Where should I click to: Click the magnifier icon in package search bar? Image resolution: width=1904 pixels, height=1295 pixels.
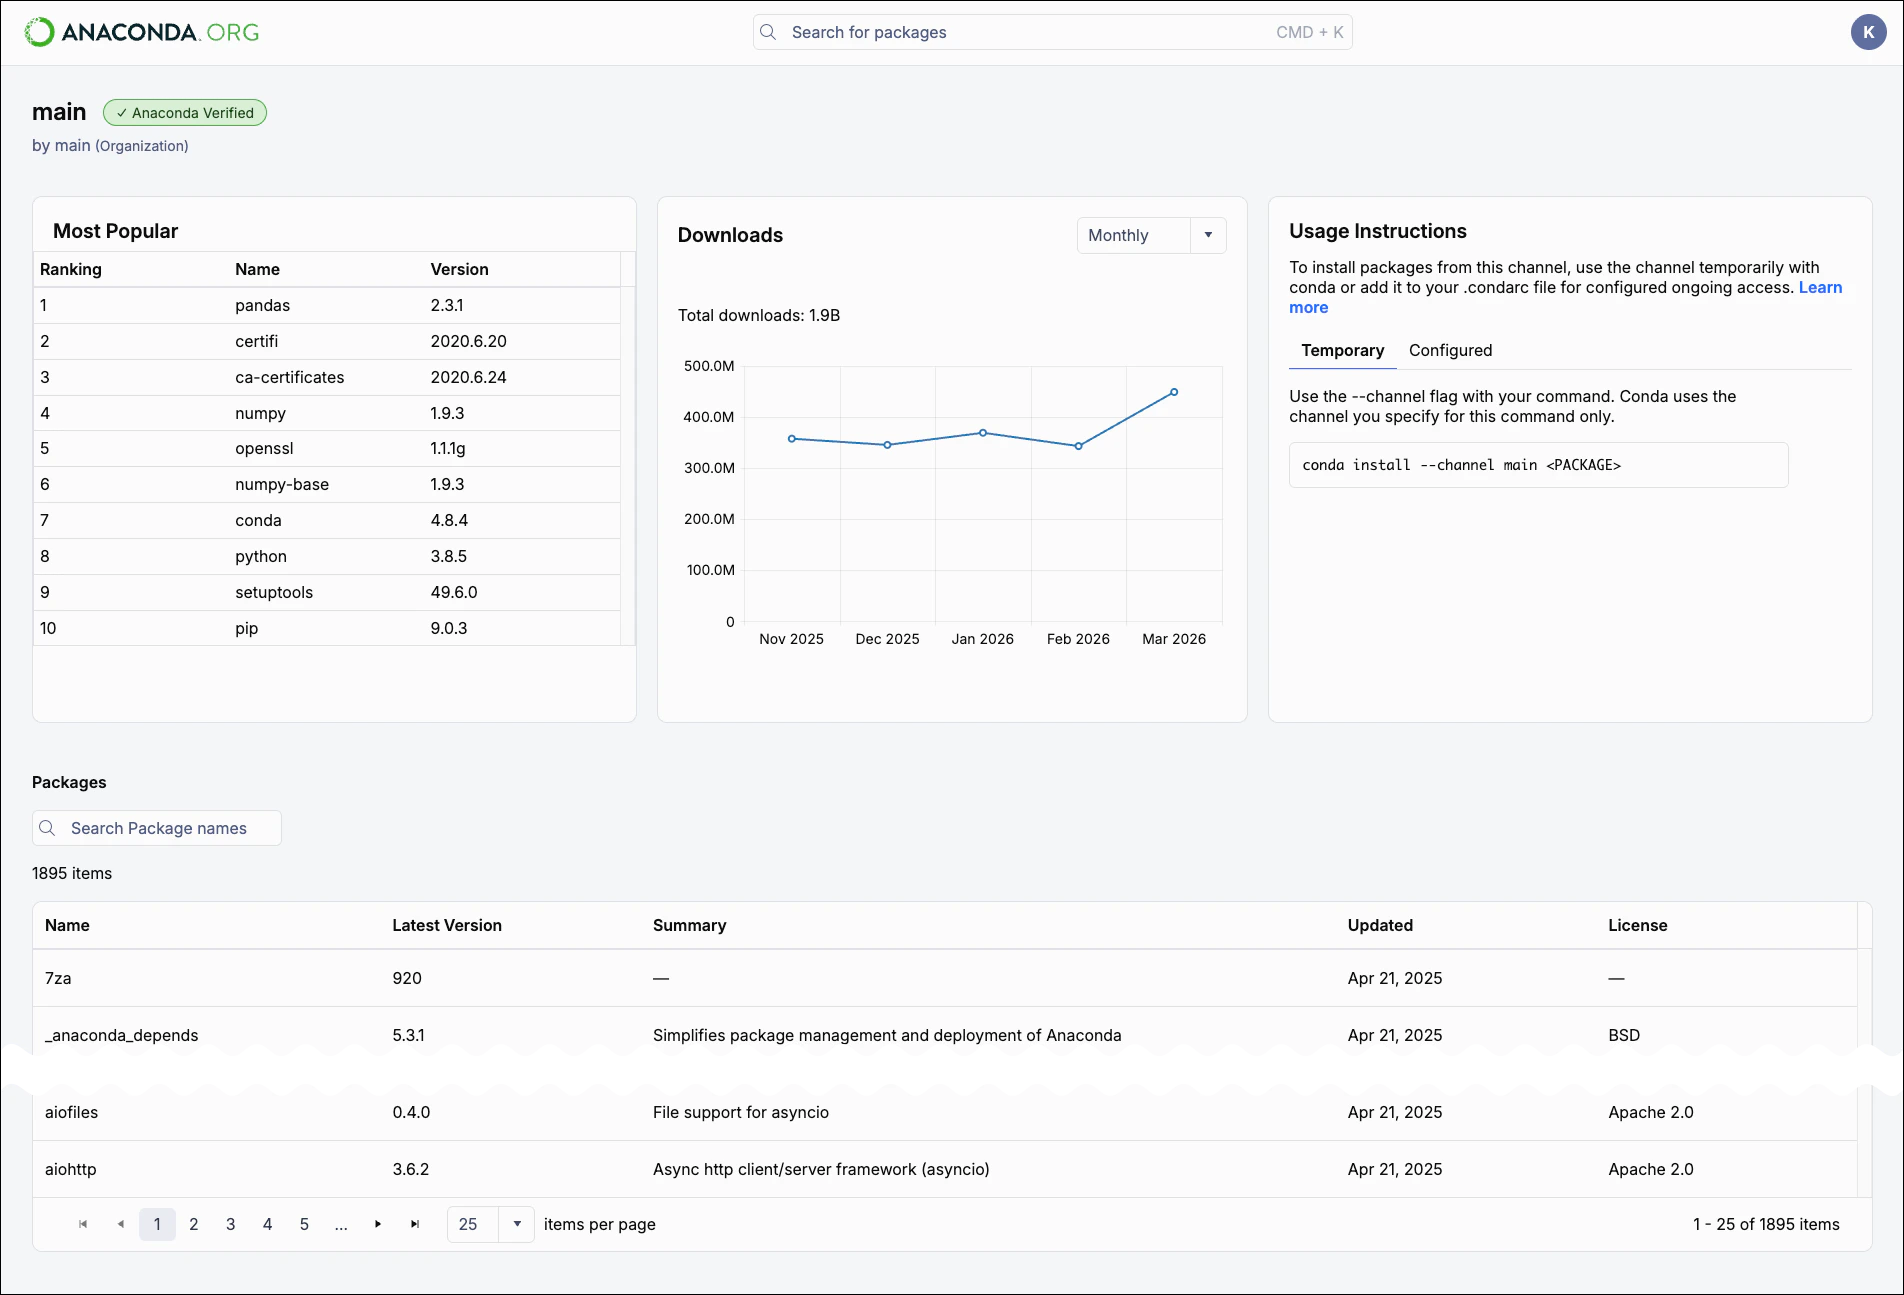768,32
